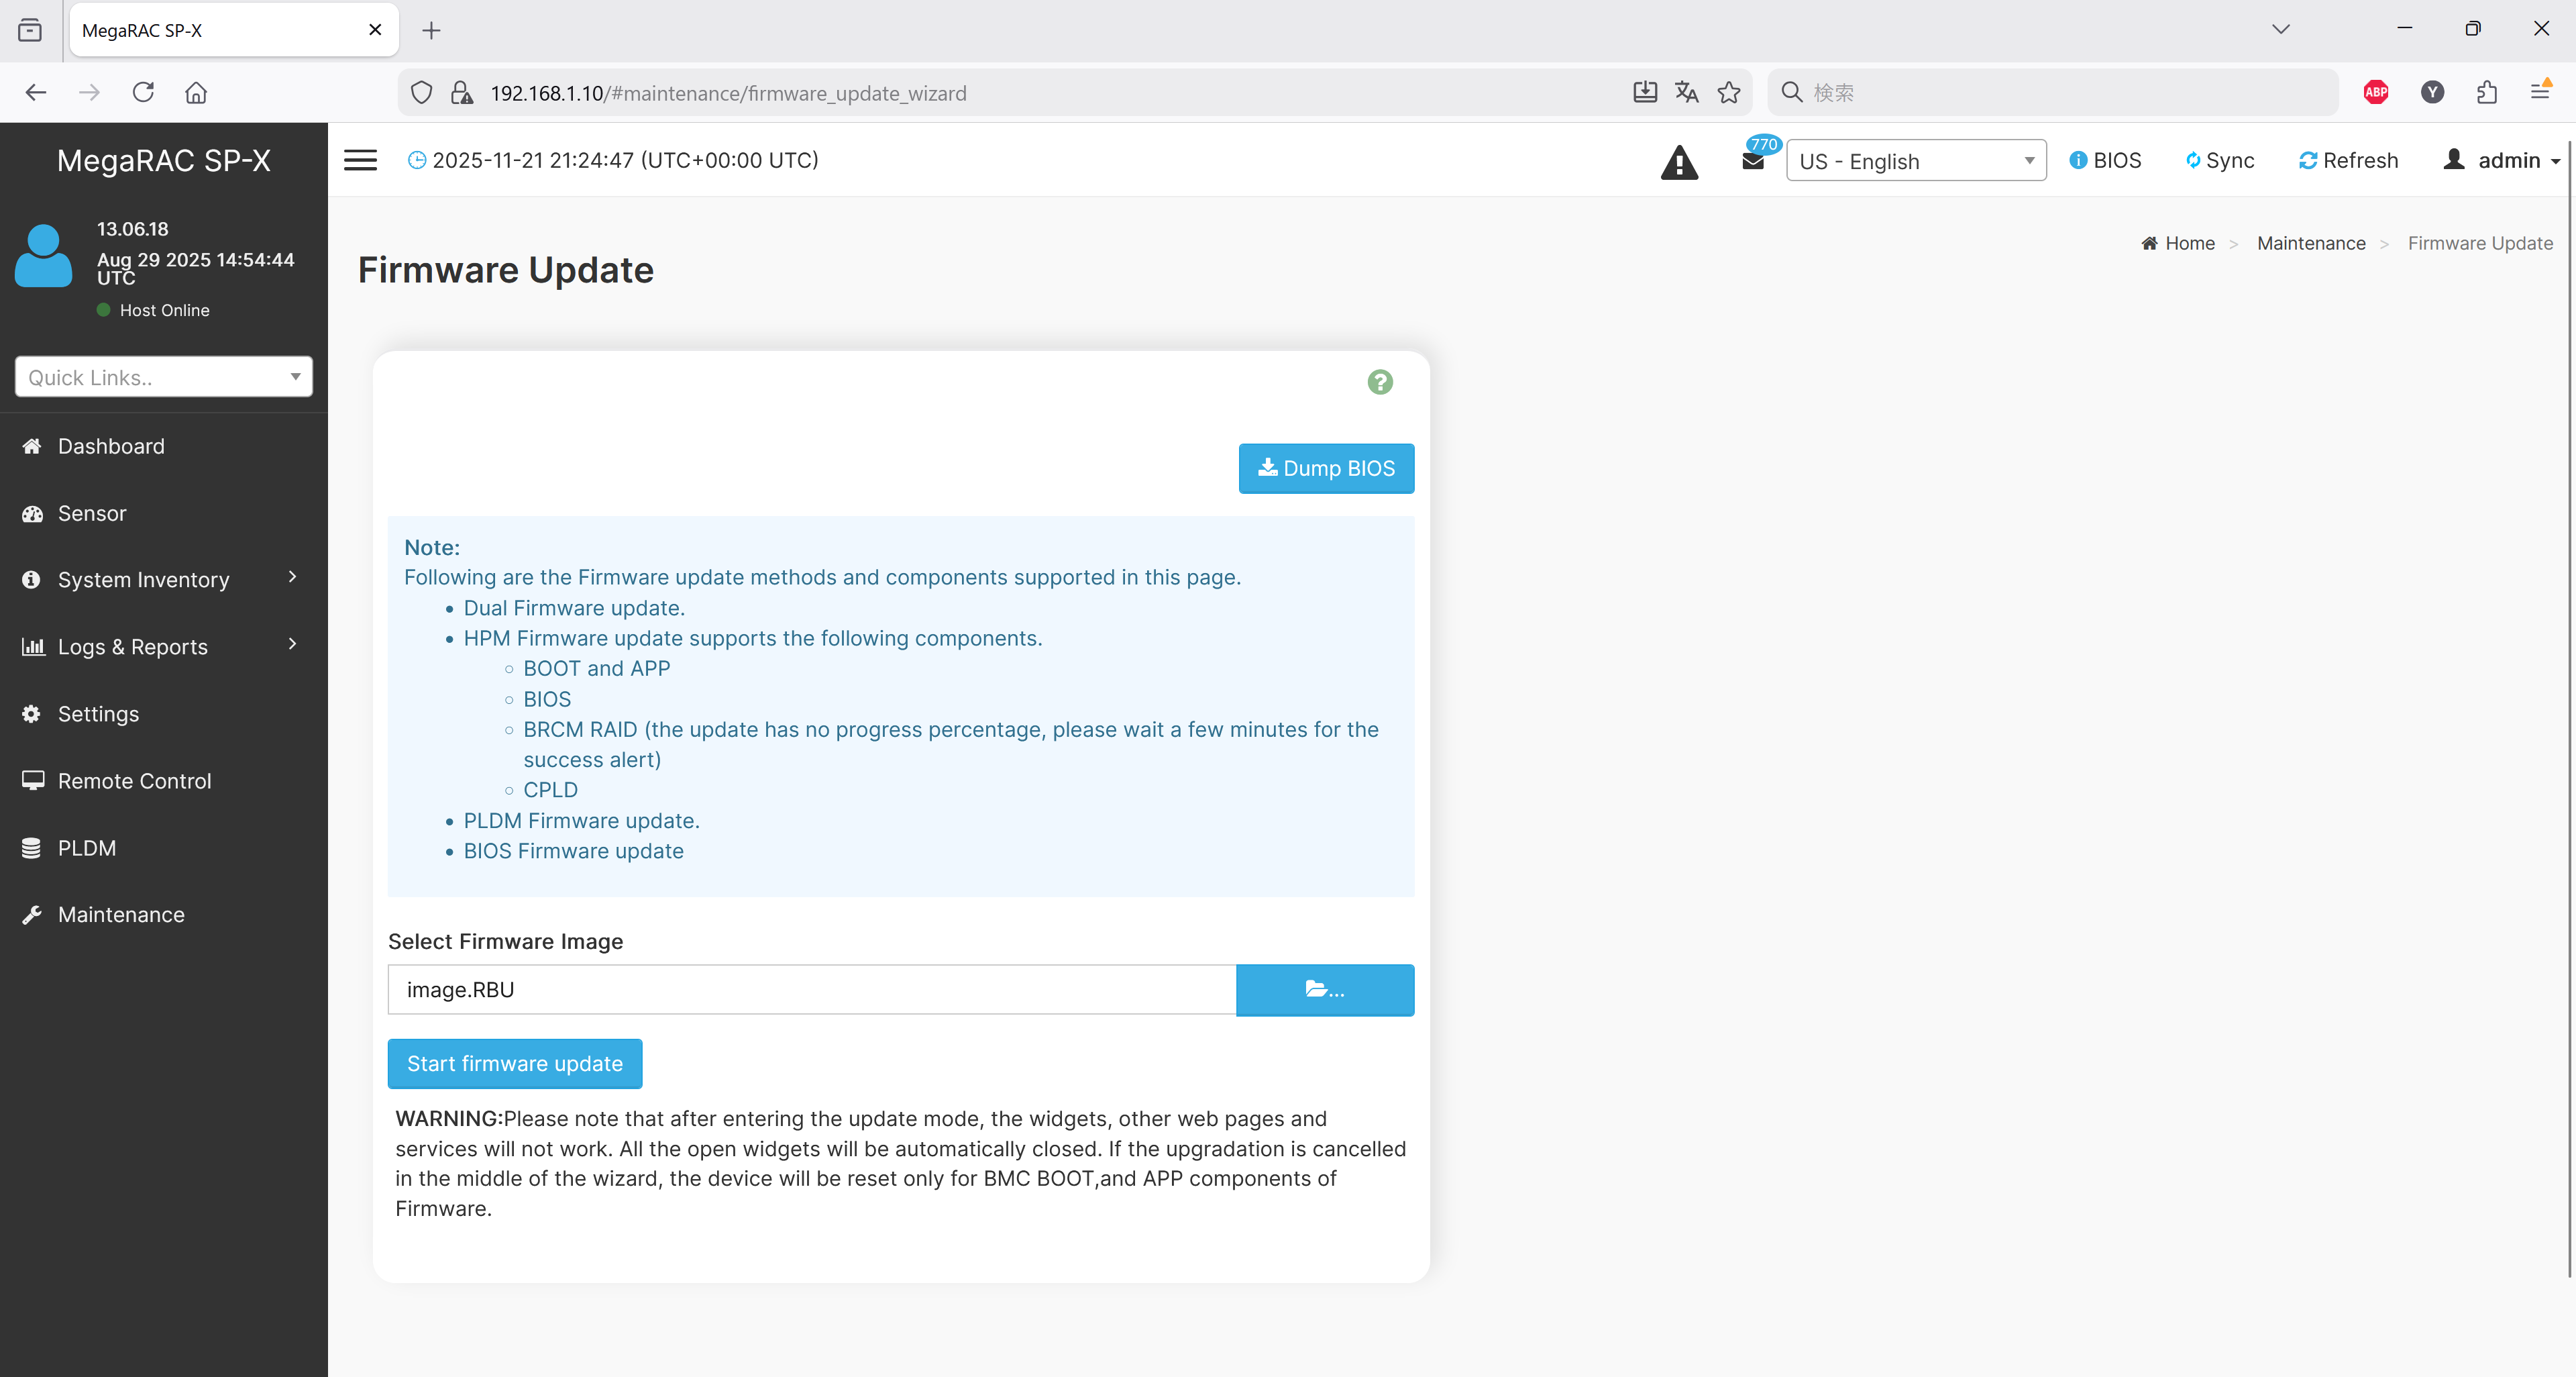Open the warning triangle alerts icon
Viewport: 2576px width, 1377px height.
click(1679, 162)
